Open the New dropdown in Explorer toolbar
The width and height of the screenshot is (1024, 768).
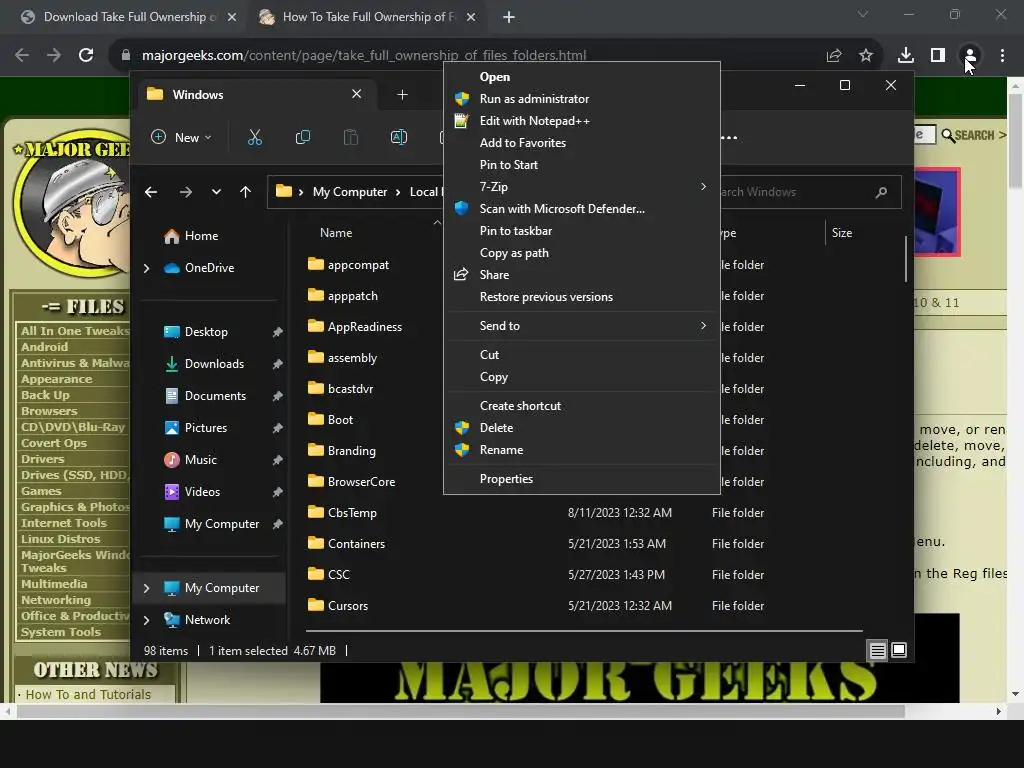[182, 137]
